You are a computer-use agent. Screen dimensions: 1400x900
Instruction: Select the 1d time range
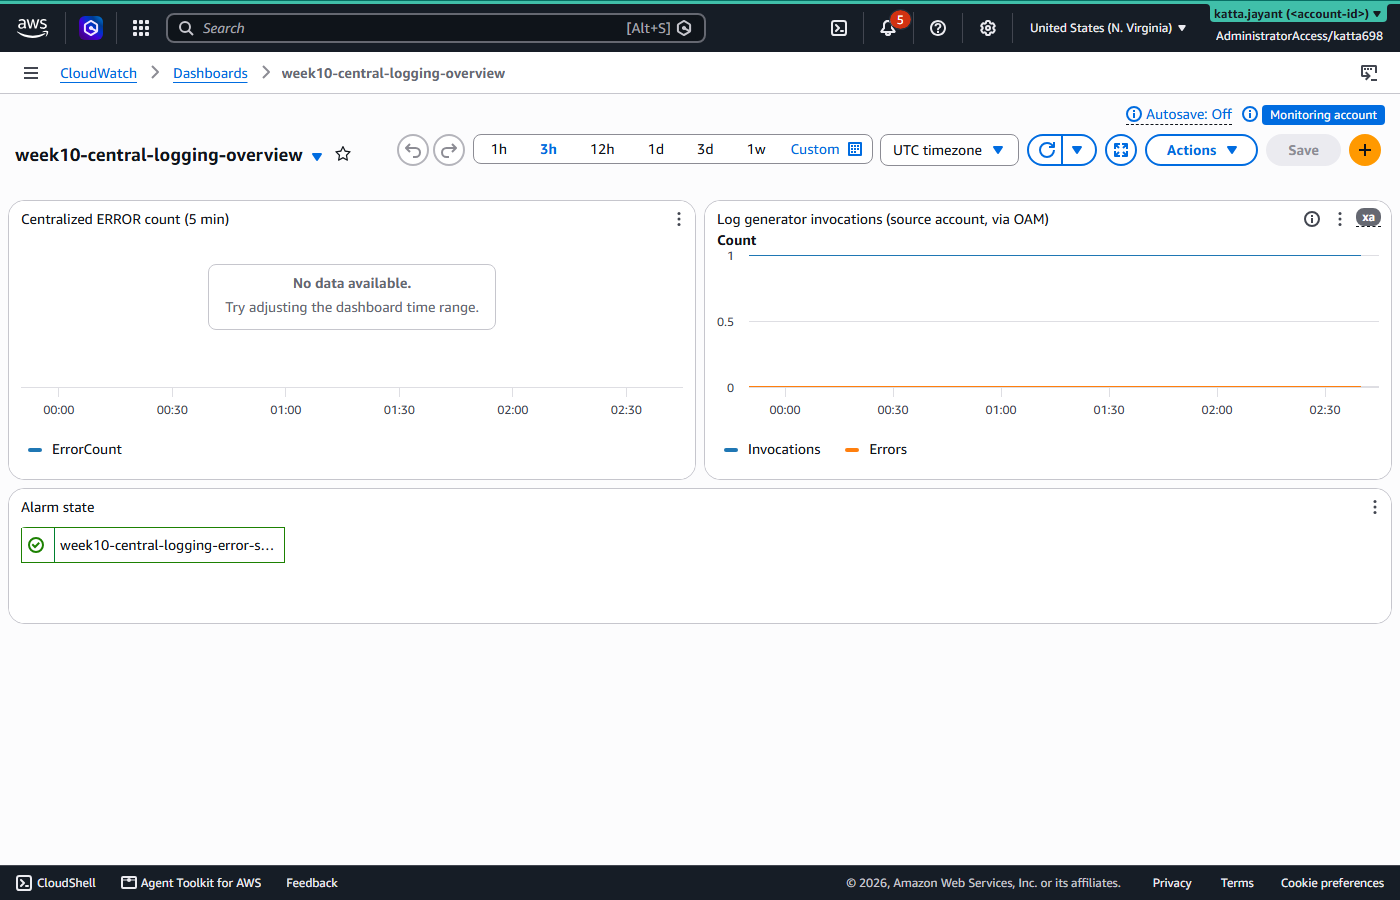(x=656, y=149)
